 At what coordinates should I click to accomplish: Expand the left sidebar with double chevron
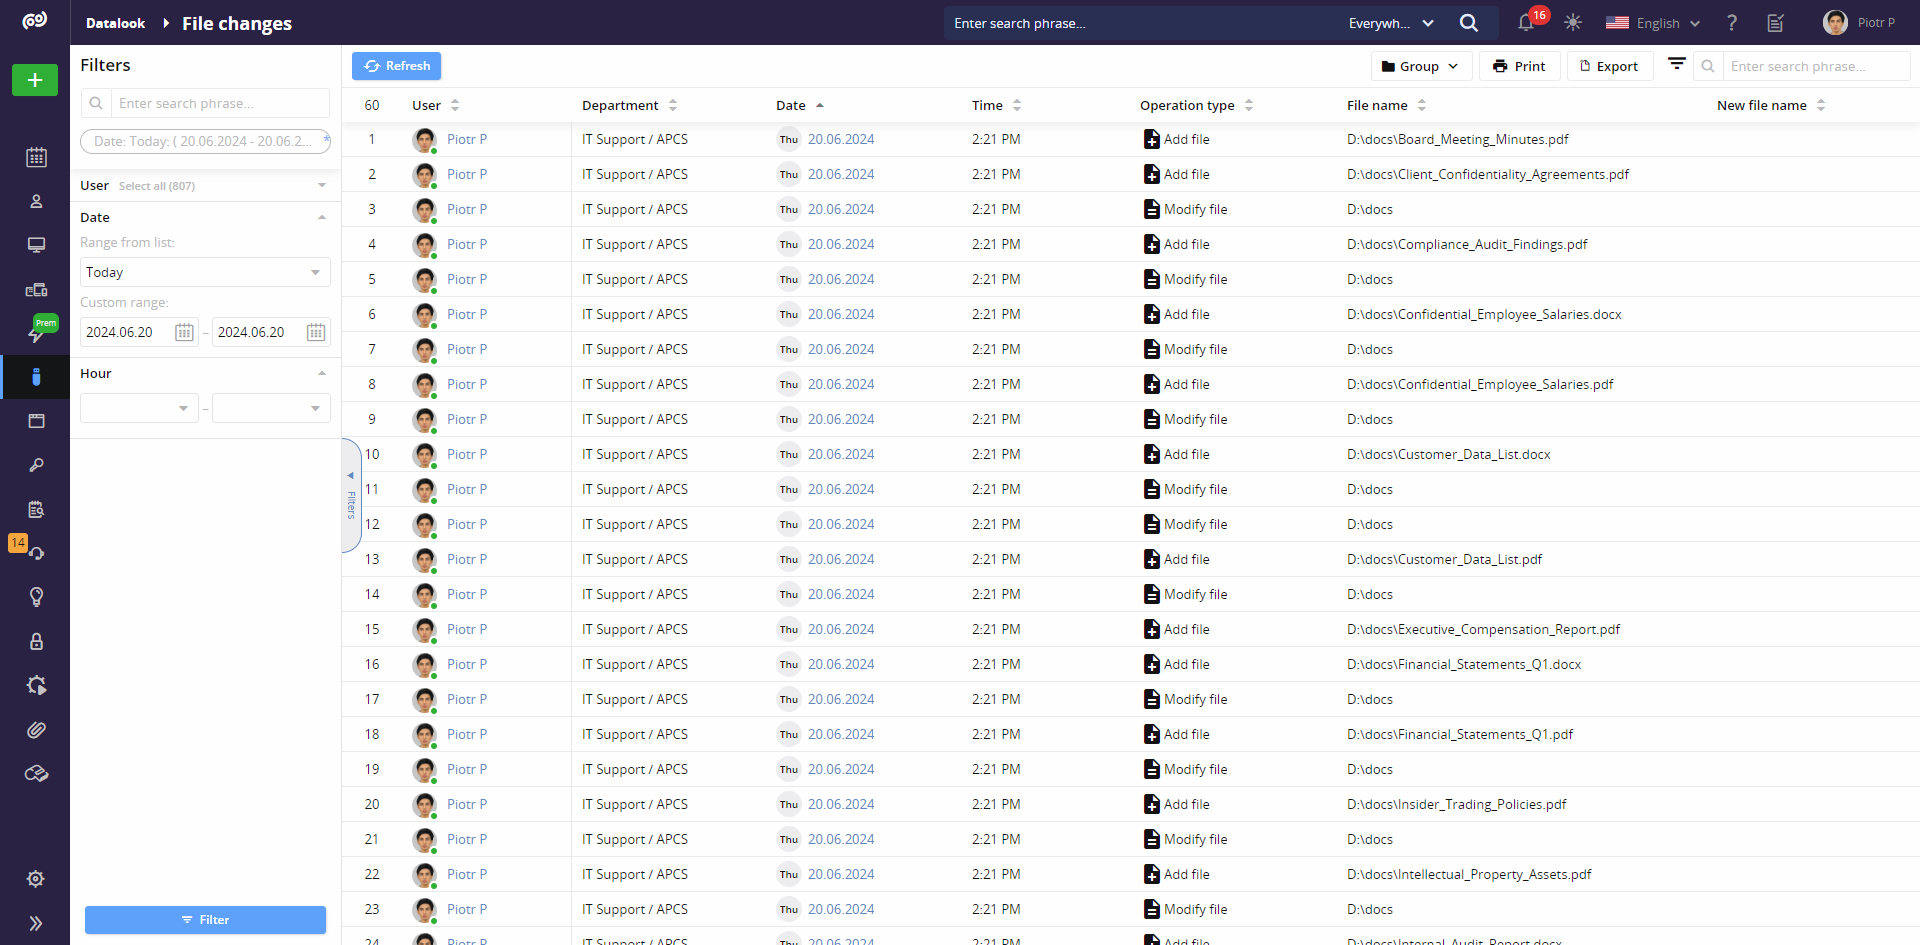point(36,923)
